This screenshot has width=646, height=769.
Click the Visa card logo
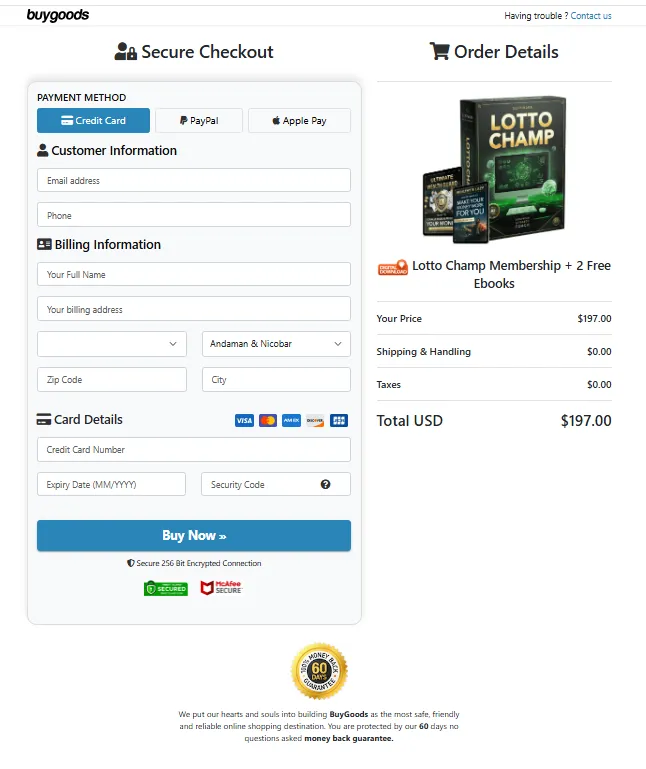click(244, 420)
